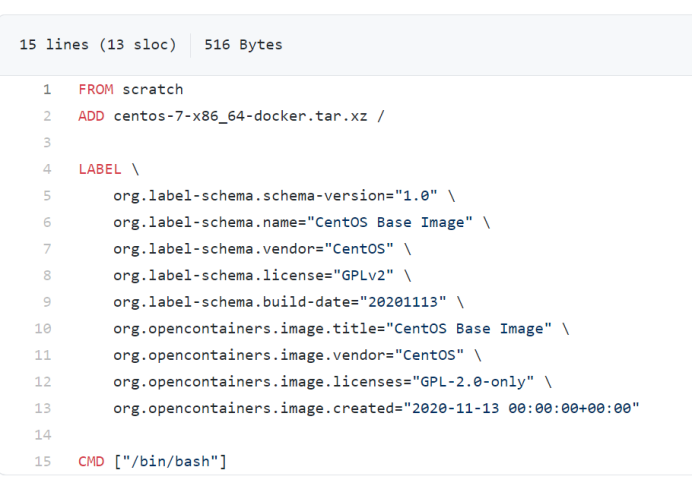This screenshot has height=490, width=692.
Task: Click the '15 lines (13 sloc)' text
Action: pyautogui.click(x=98, y=45)
